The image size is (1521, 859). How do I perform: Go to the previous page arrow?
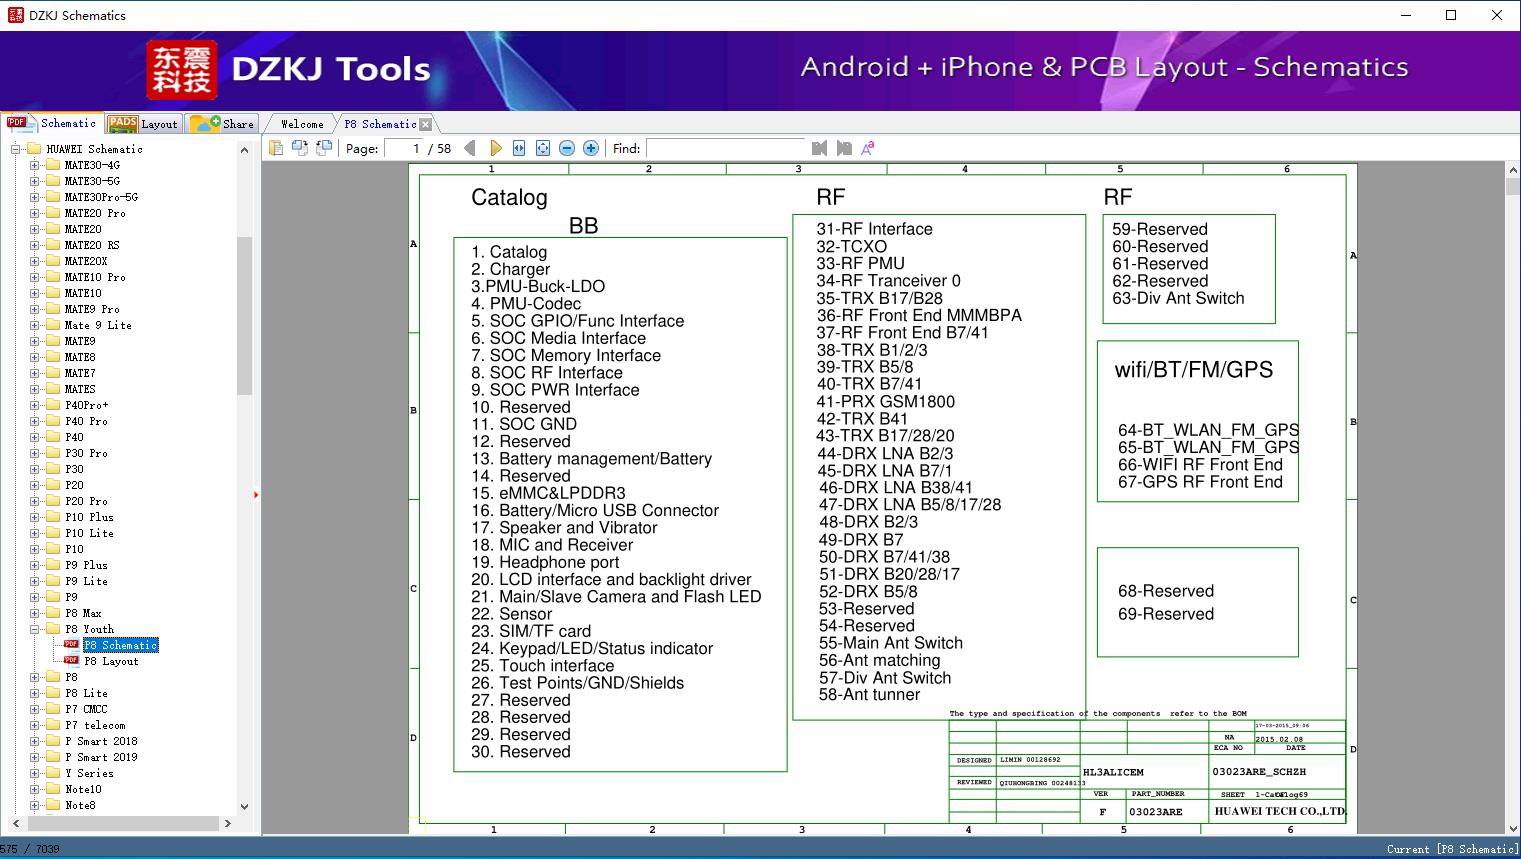click(470, 148)
